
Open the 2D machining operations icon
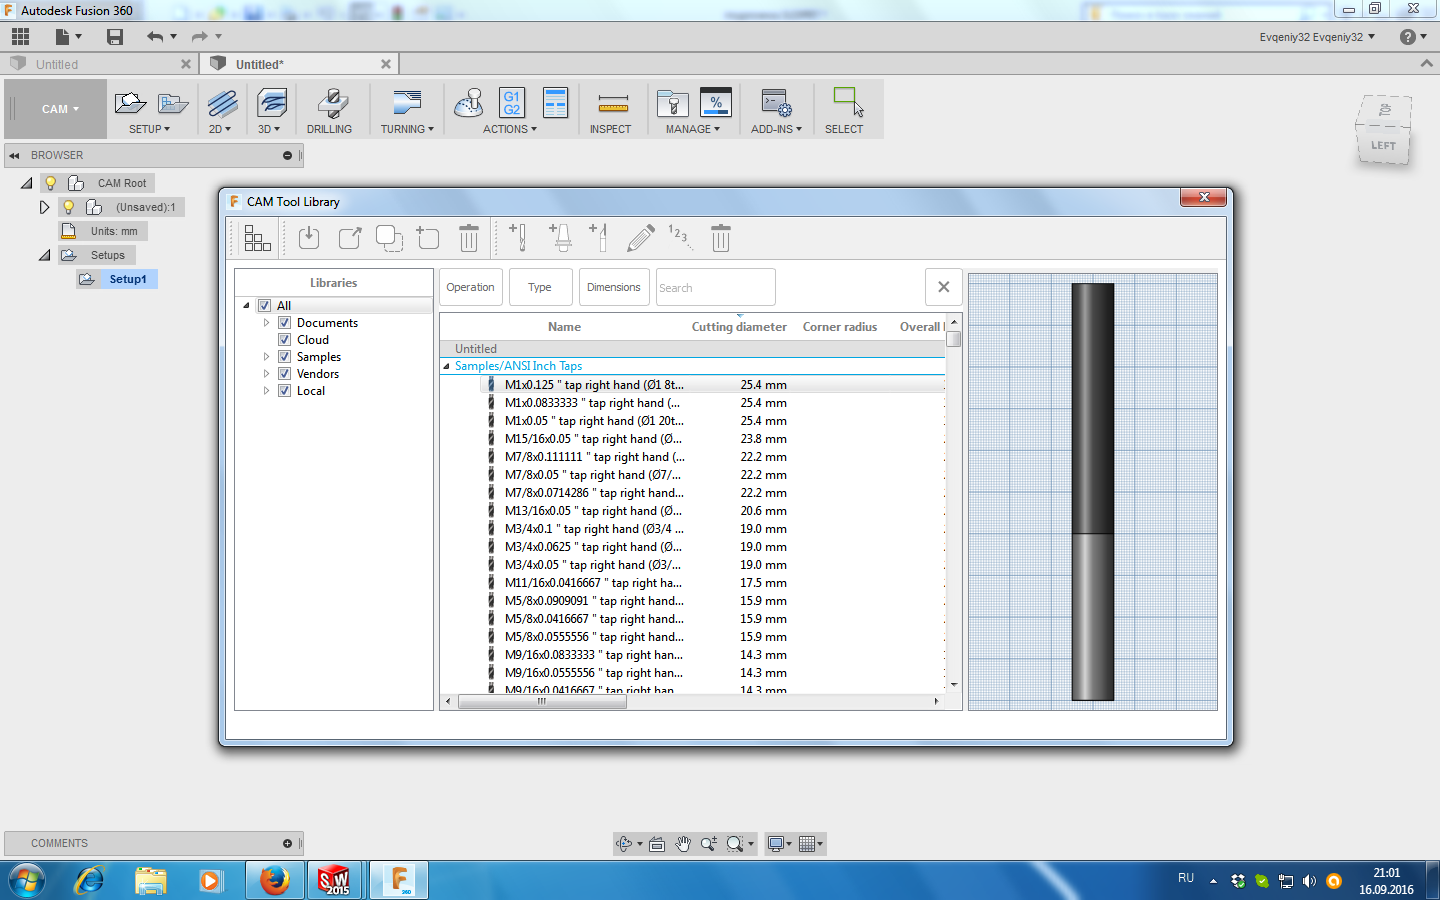pos(222,103)
